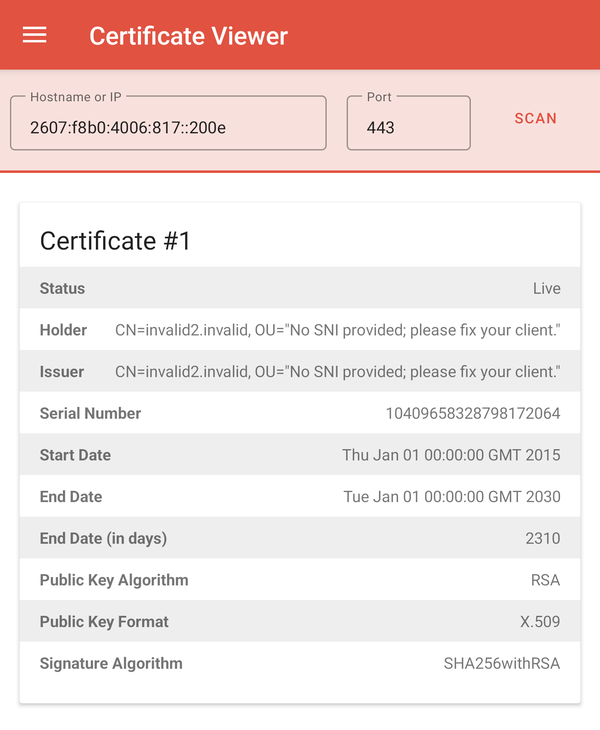Select the Holder CN=invalid2.invalid value
The height and width of the screenshot is (730, 600).
coord(337,330)
